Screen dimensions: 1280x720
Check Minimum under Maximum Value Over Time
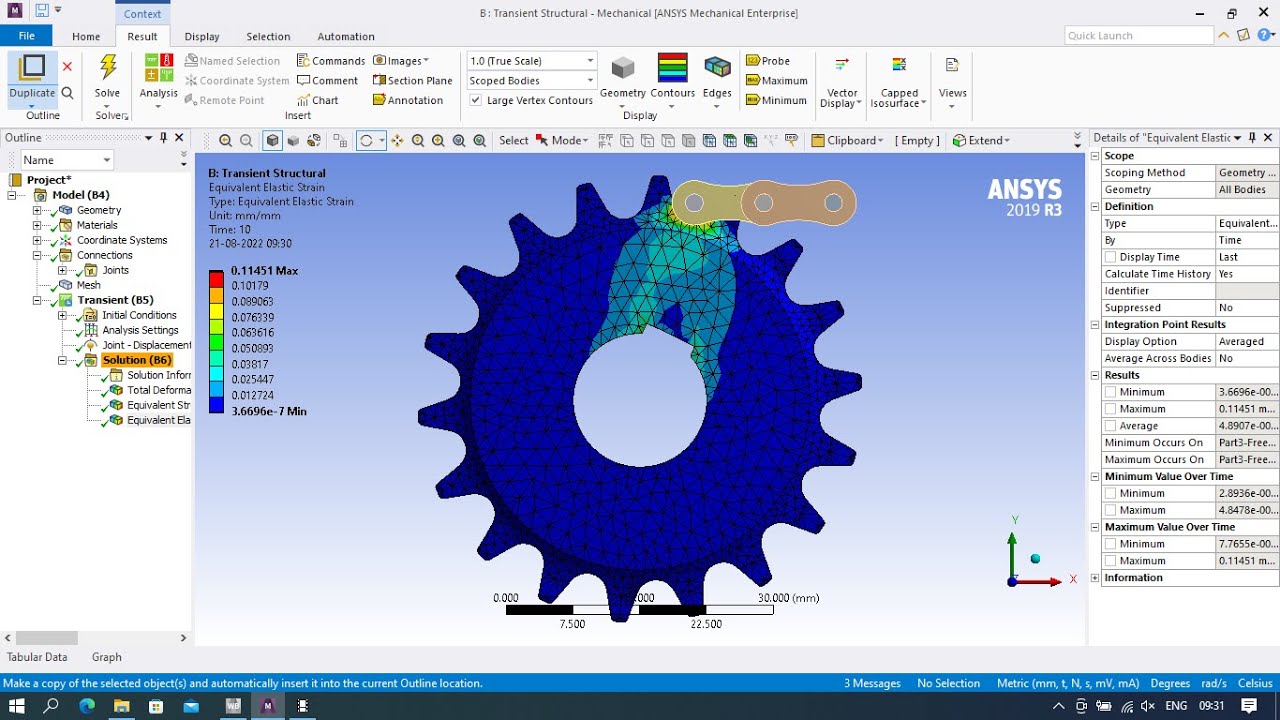tap(1111, 544)
